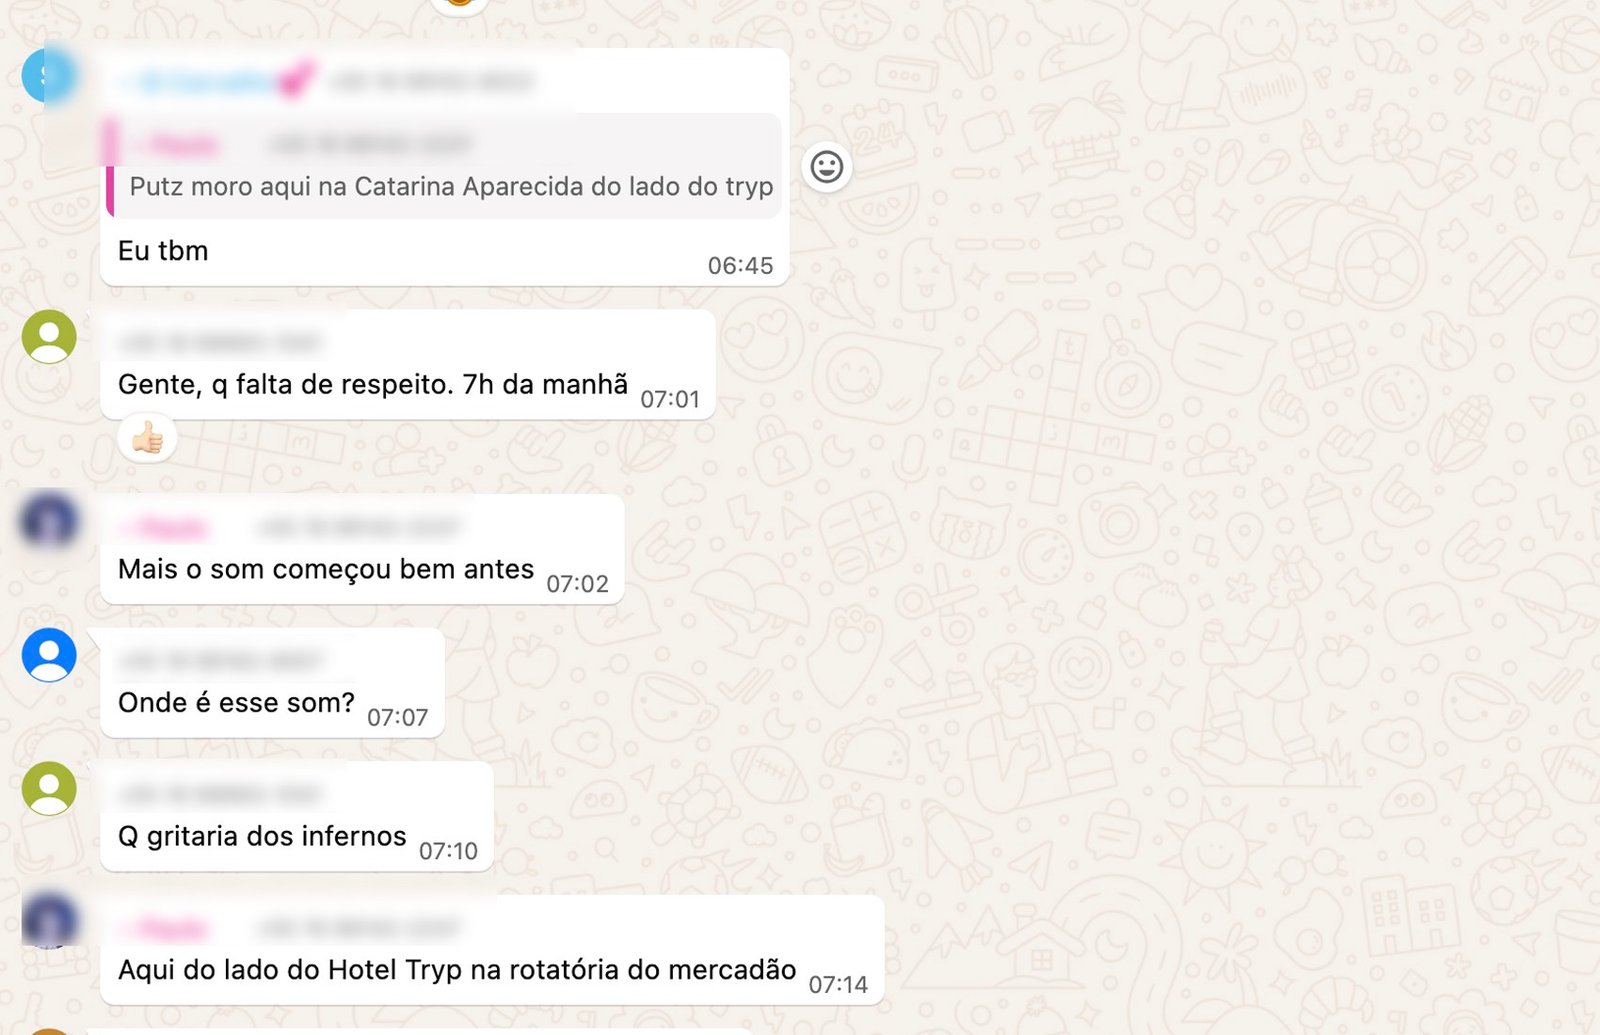Open green avatar beside 'Q gritaria dos infernos'

(49, 788)
